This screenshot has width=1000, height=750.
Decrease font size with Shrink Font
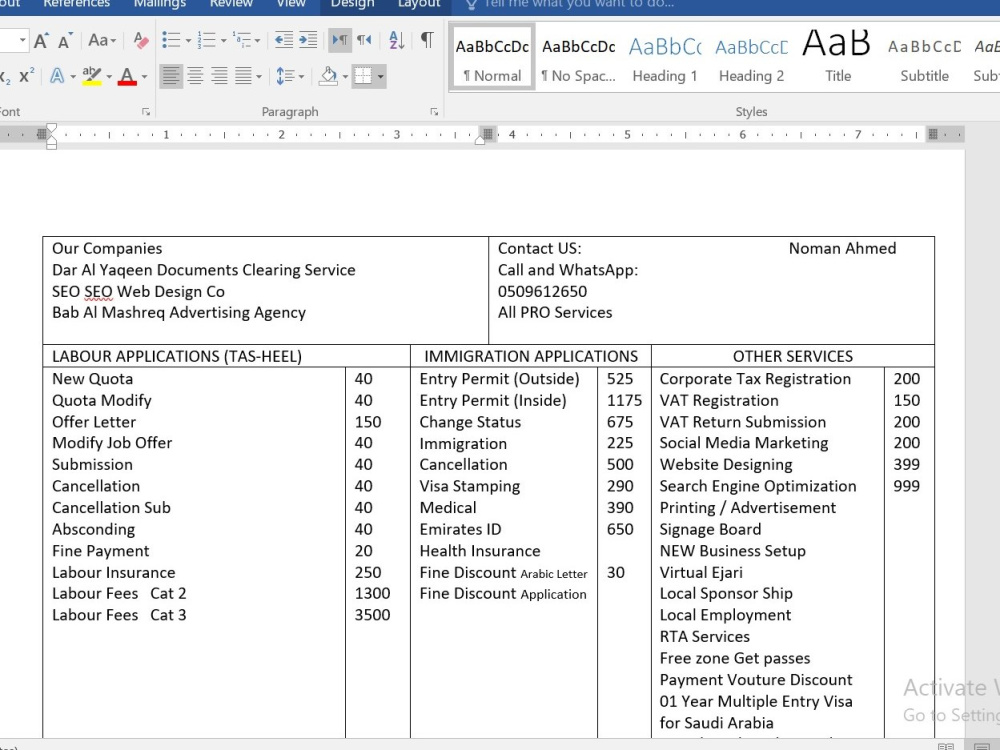[64, 41]
